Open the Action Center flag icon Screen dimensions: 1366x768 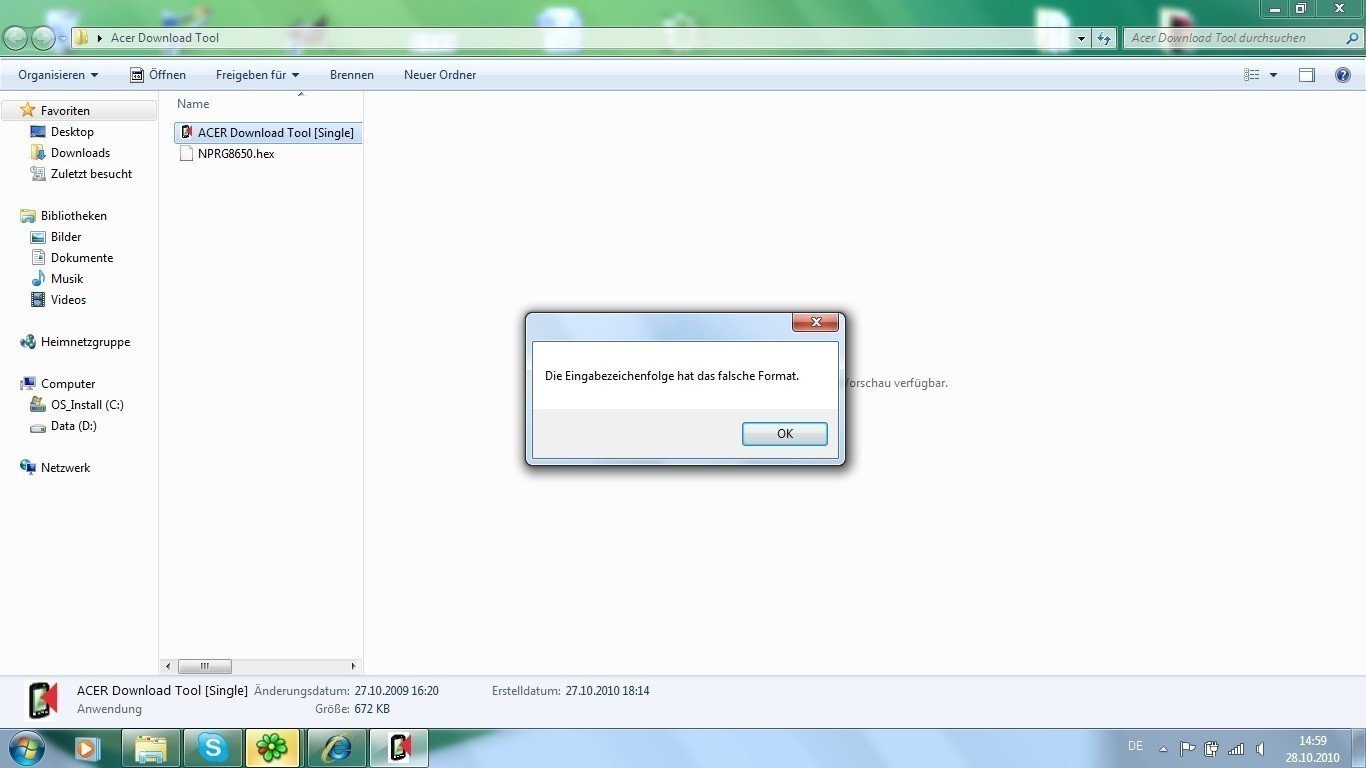pyautogui.click(x=1187, y=748)
